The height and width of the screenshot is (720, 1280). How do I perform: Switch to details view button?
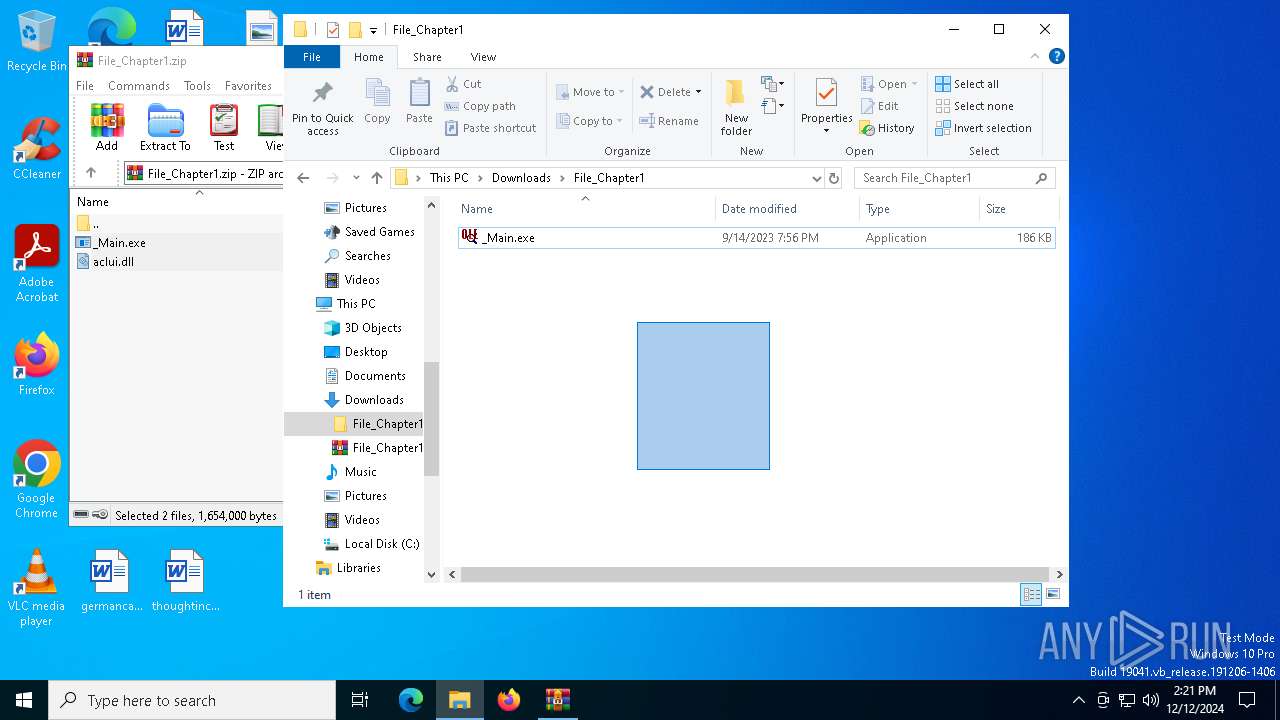tap(1031, 595)
